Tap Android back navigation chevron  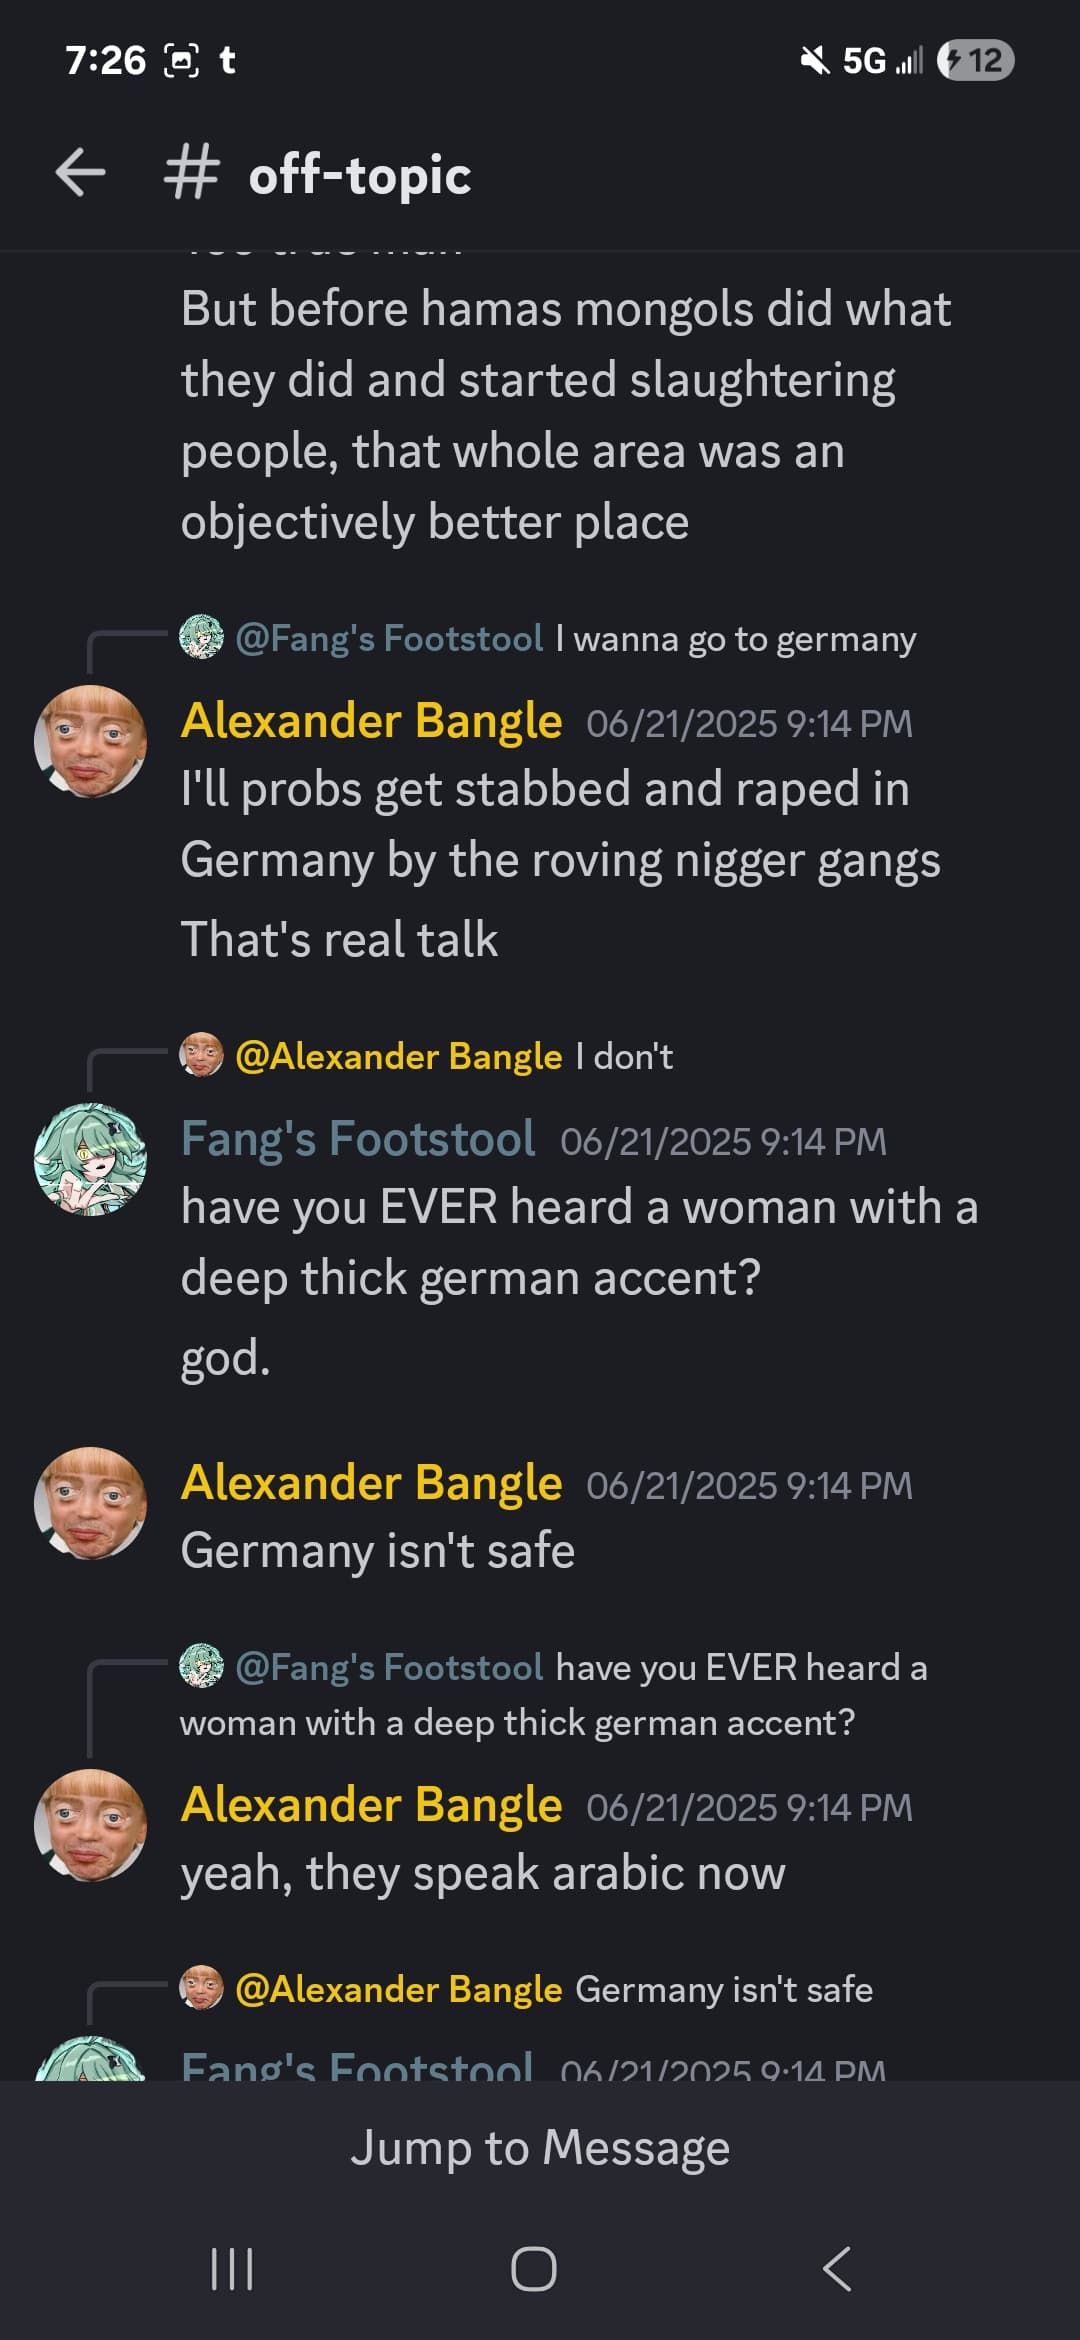[837, 2269]
